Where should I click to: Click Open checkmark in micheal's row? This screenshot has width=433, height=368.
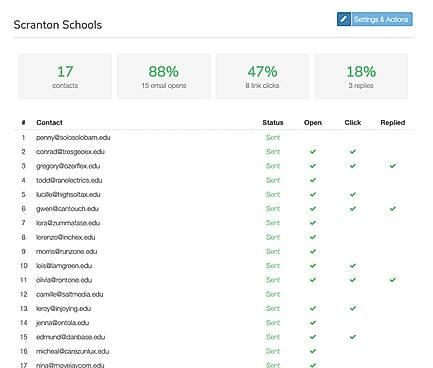click(313, 351)
